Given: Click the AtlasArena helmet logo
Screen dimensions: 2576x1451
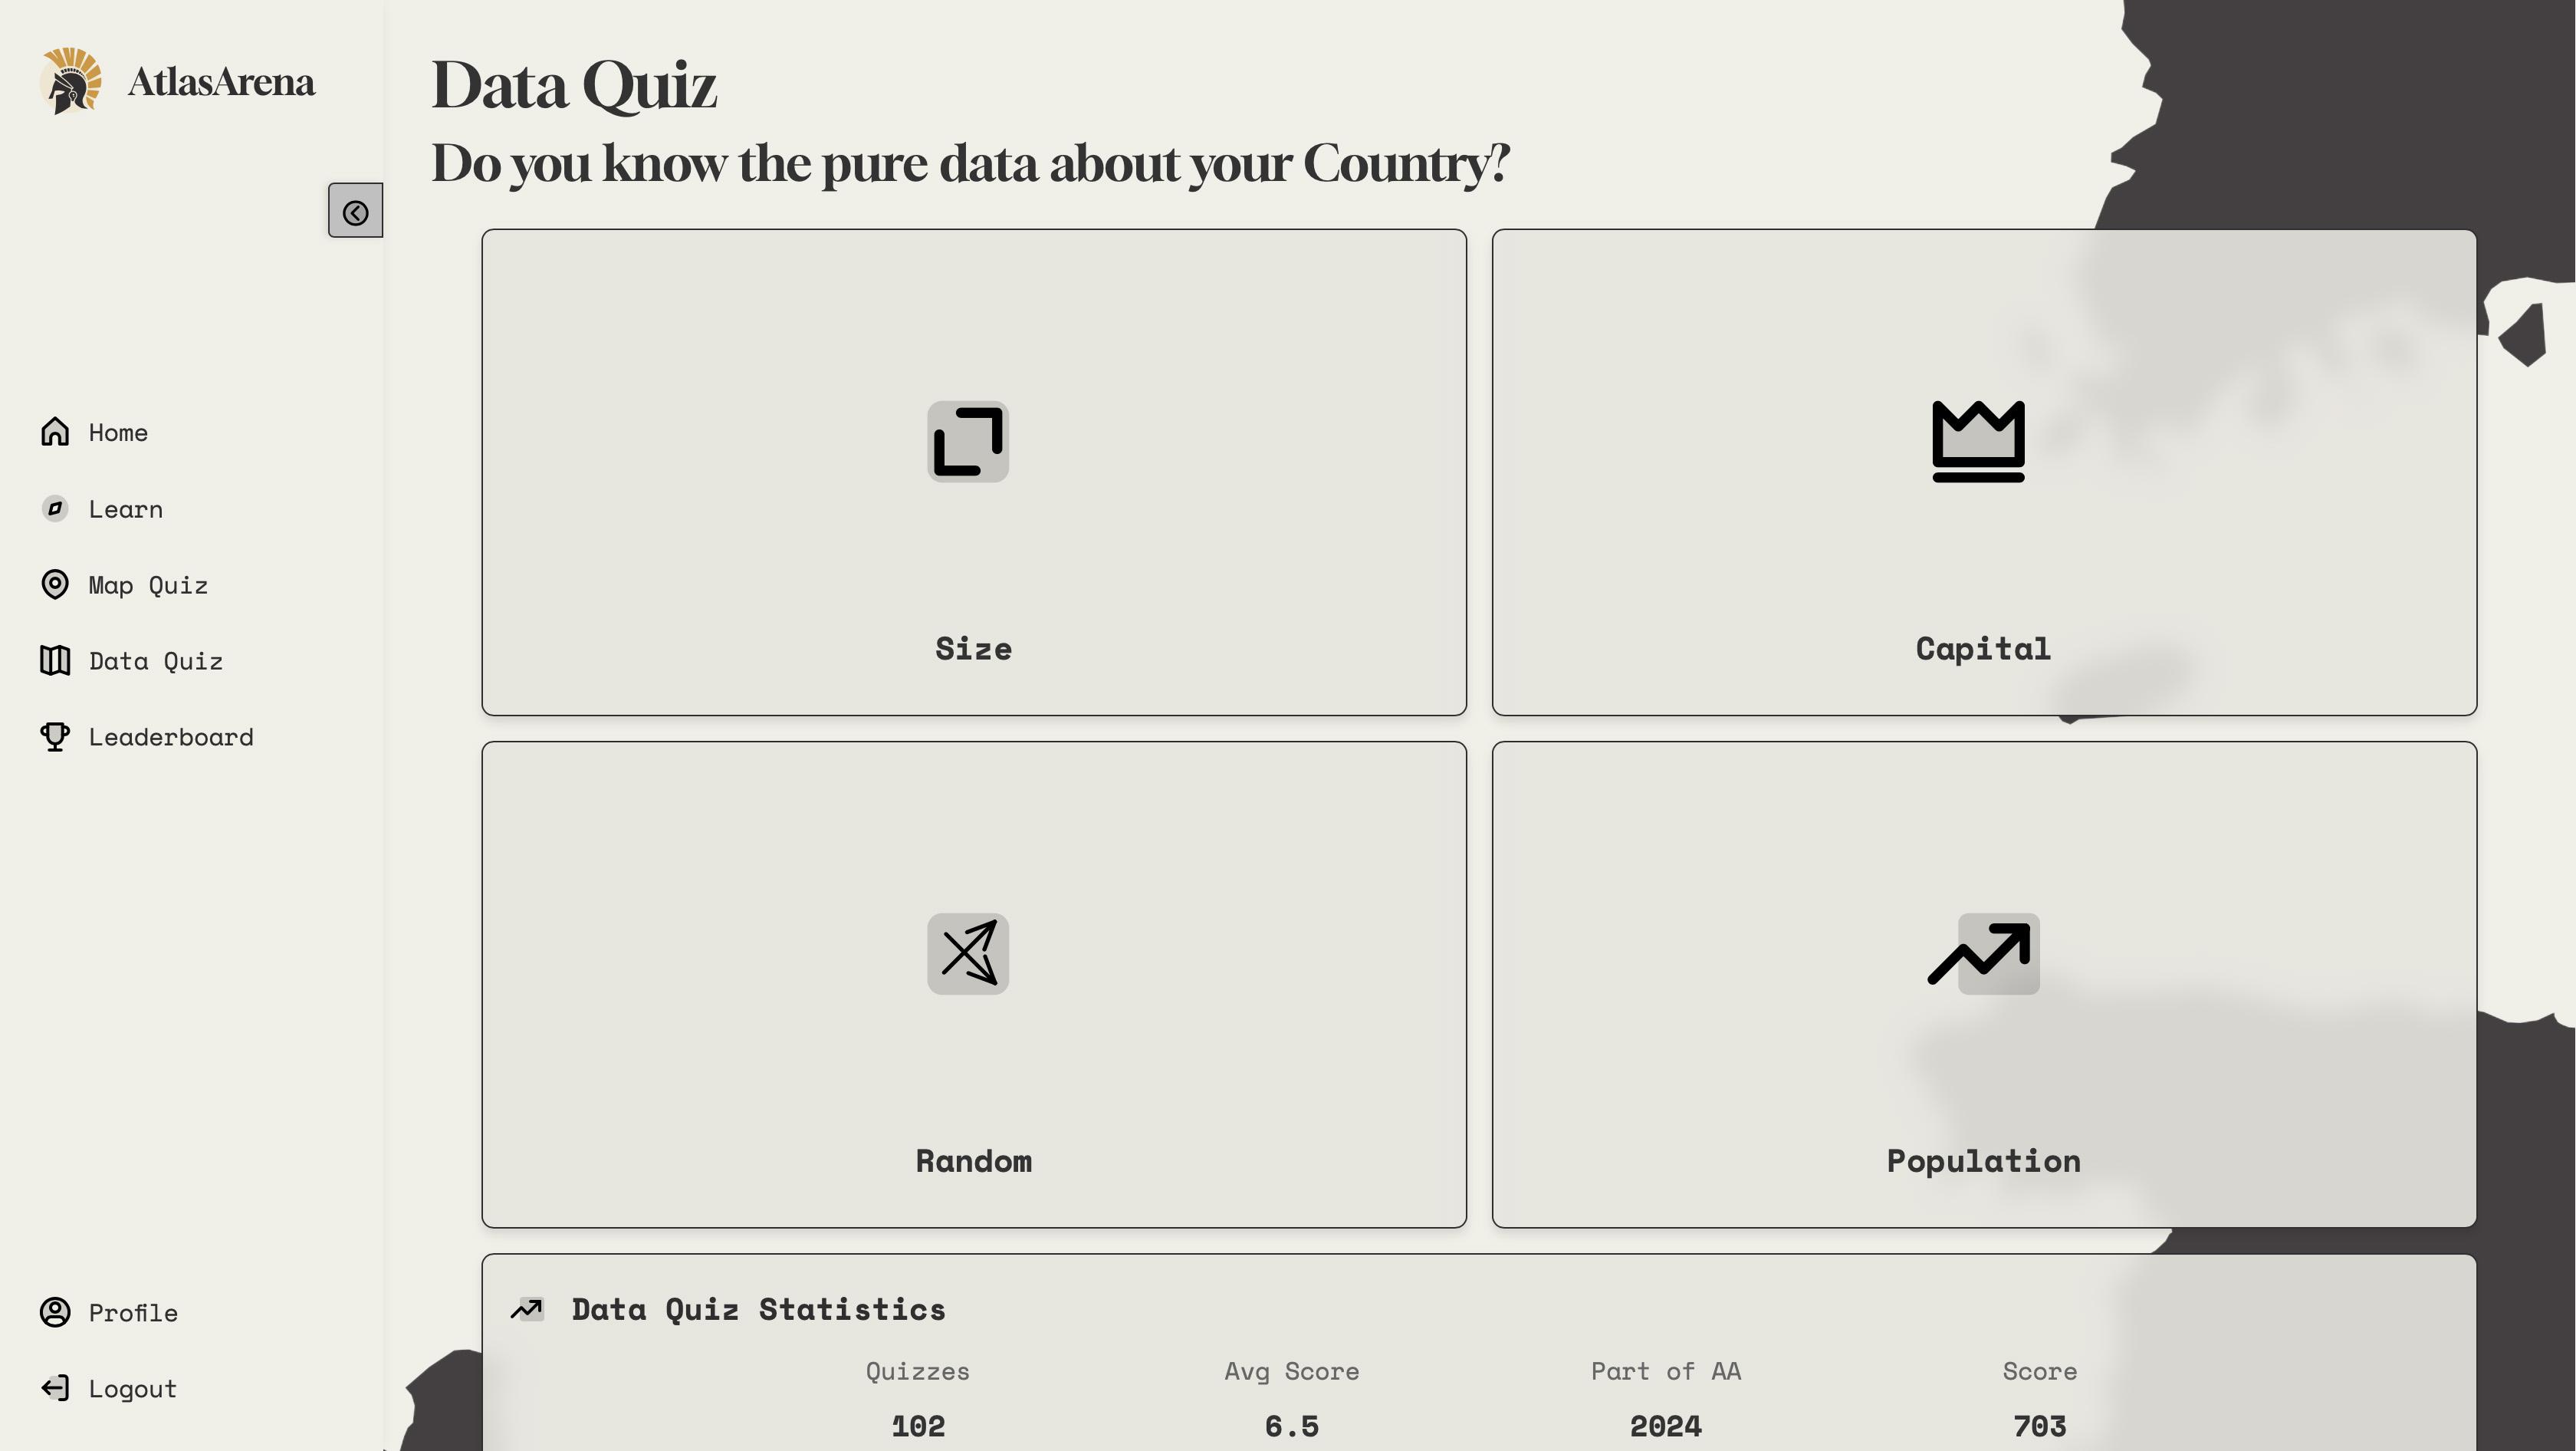Looking at the screenshot, I should [x=71, y=81].
